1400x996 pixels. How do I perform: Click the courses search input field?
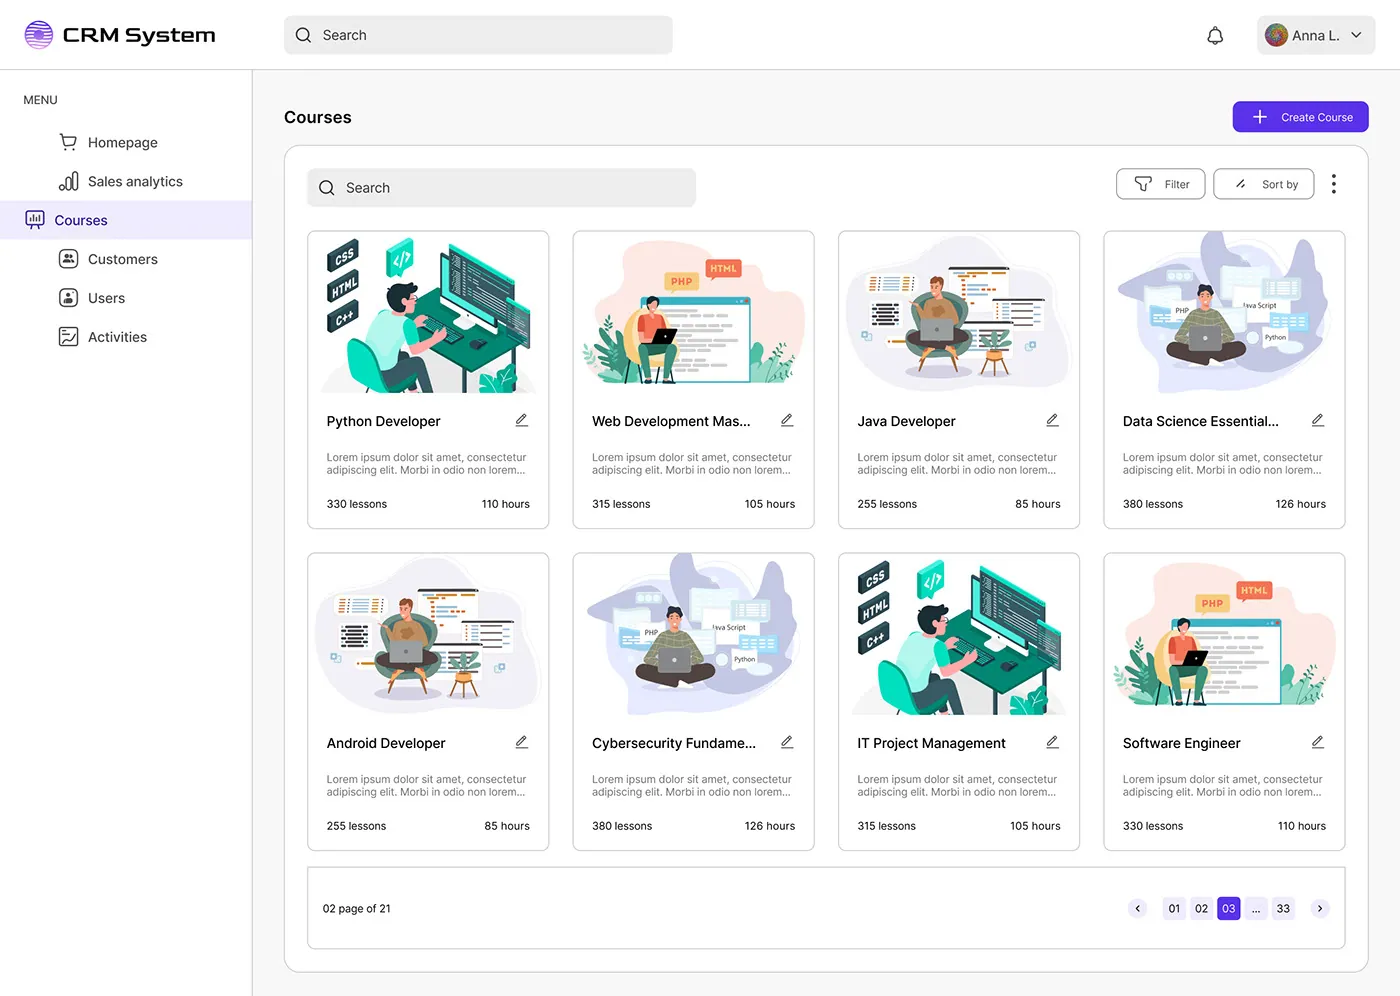(x=500, y=187)
